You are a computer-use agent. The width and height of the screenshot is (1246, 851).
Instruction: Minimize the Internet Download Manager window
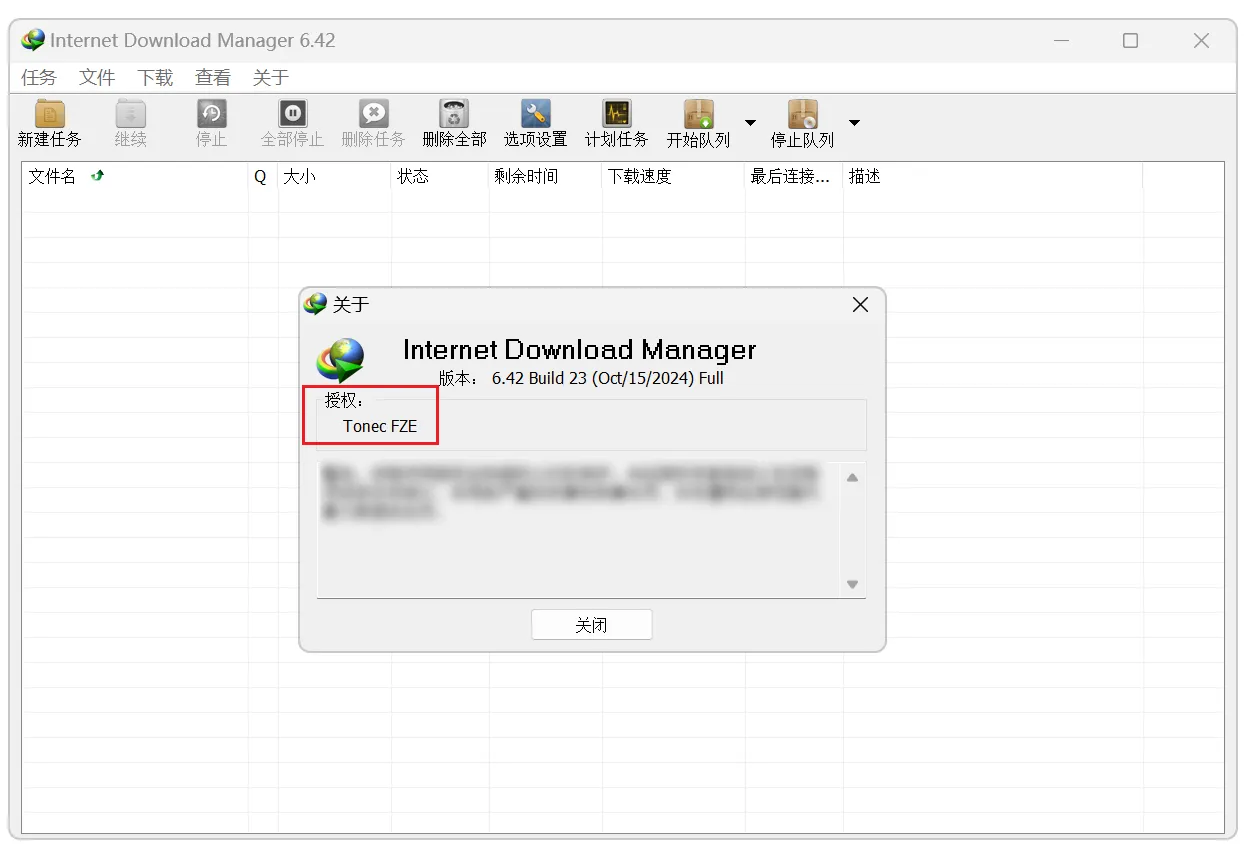tap(1061, 41)
